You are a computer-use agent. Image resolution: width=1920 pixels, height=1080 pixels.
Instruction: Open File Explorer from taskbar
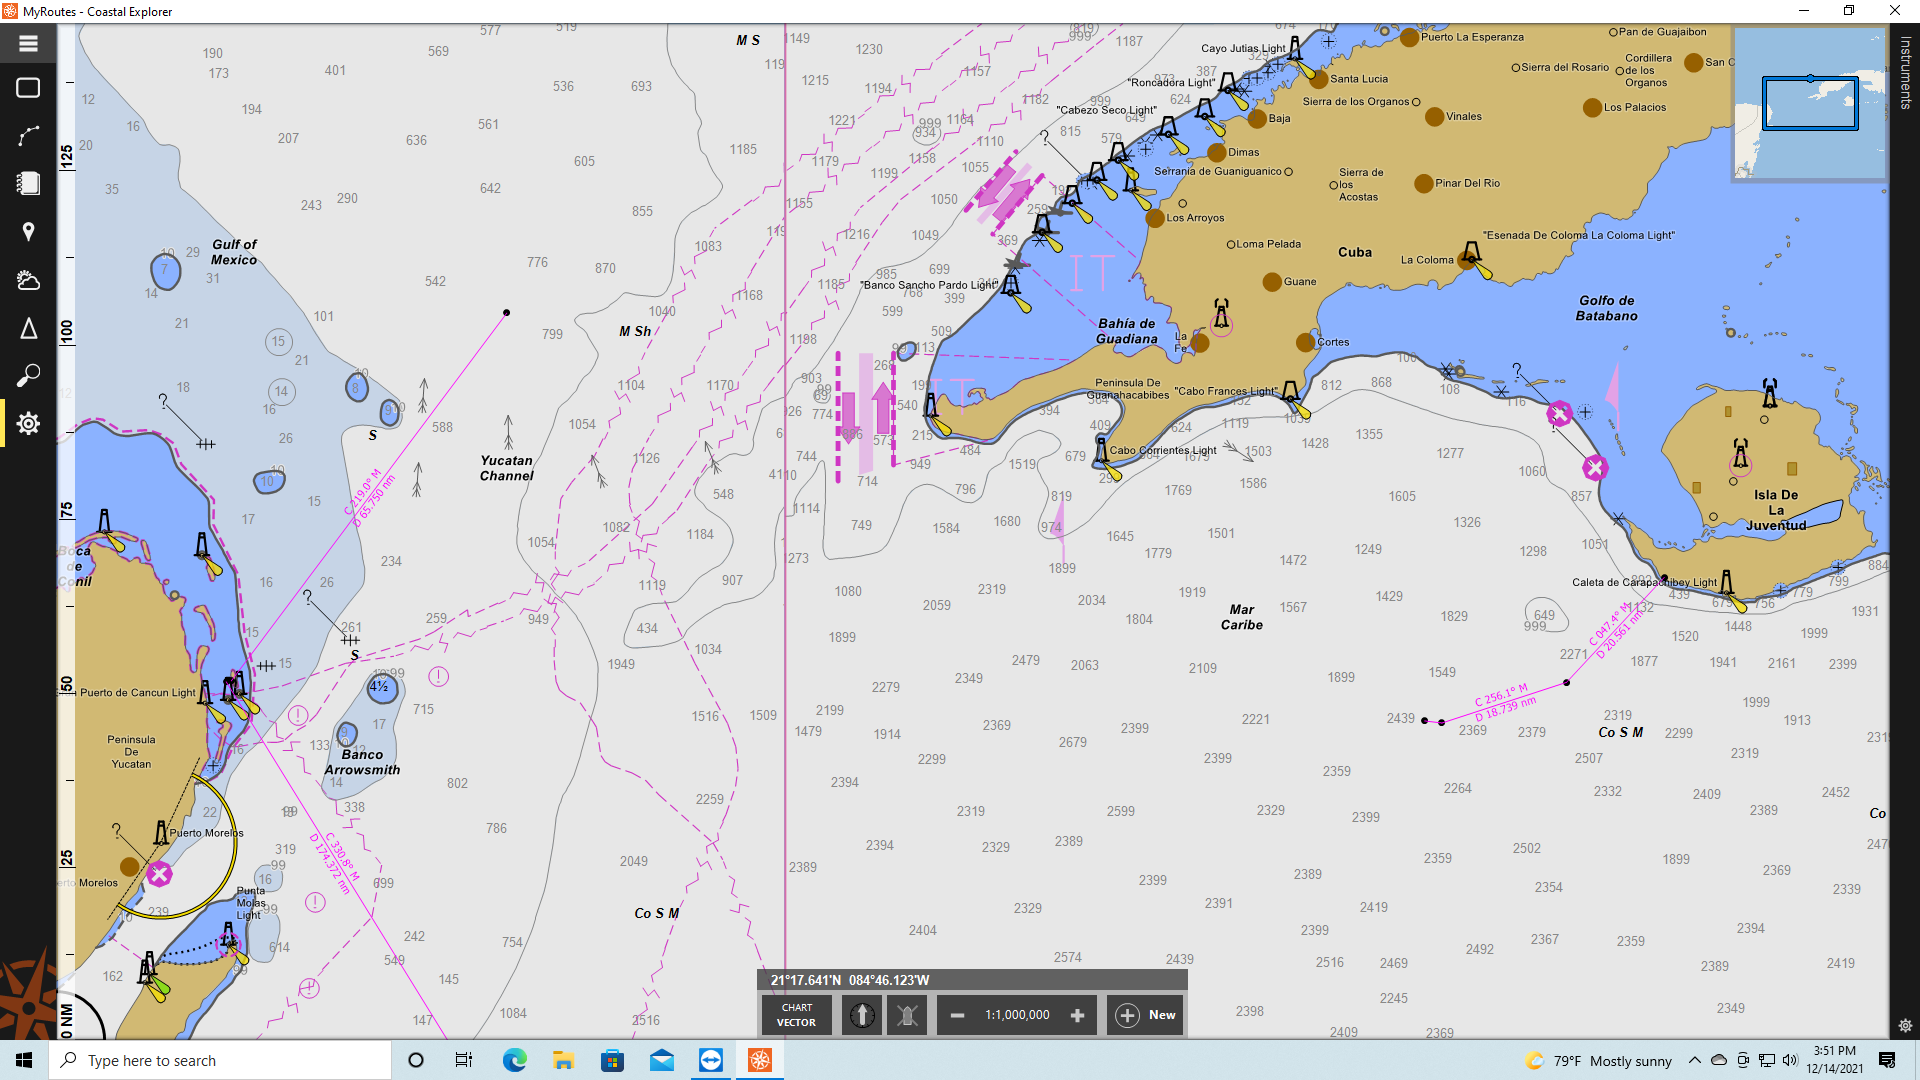[563, 1060]
